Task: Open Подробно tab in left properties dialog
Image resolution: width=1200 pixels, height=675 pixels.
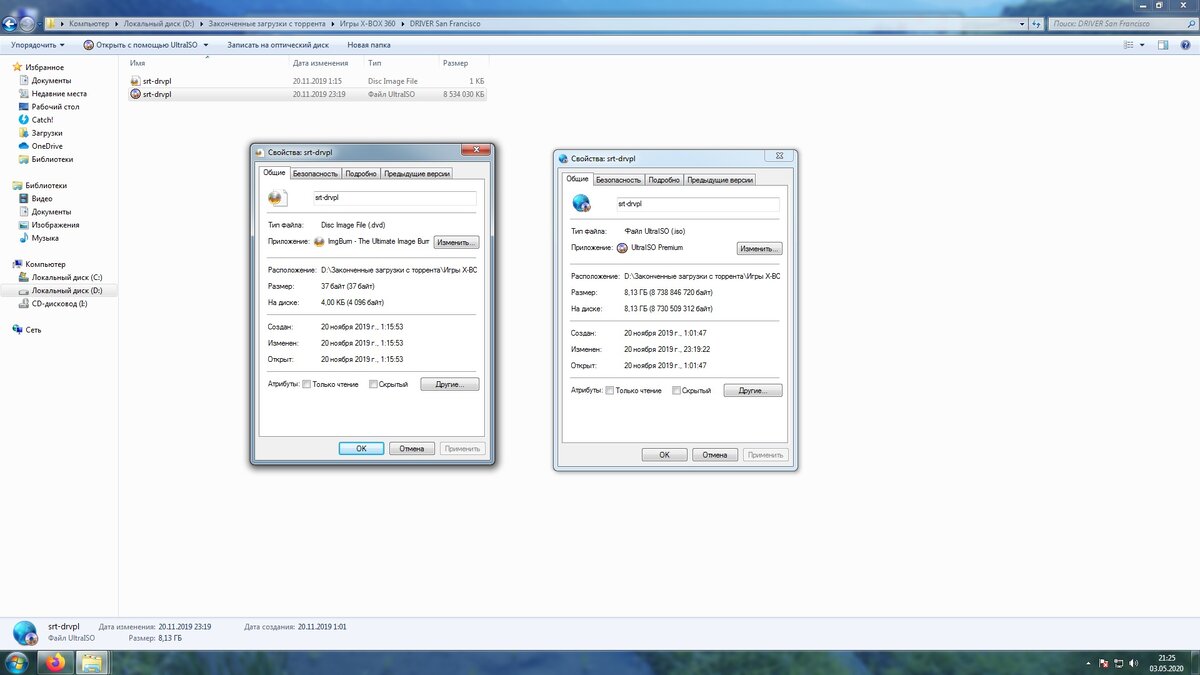Action: [361, 174]
